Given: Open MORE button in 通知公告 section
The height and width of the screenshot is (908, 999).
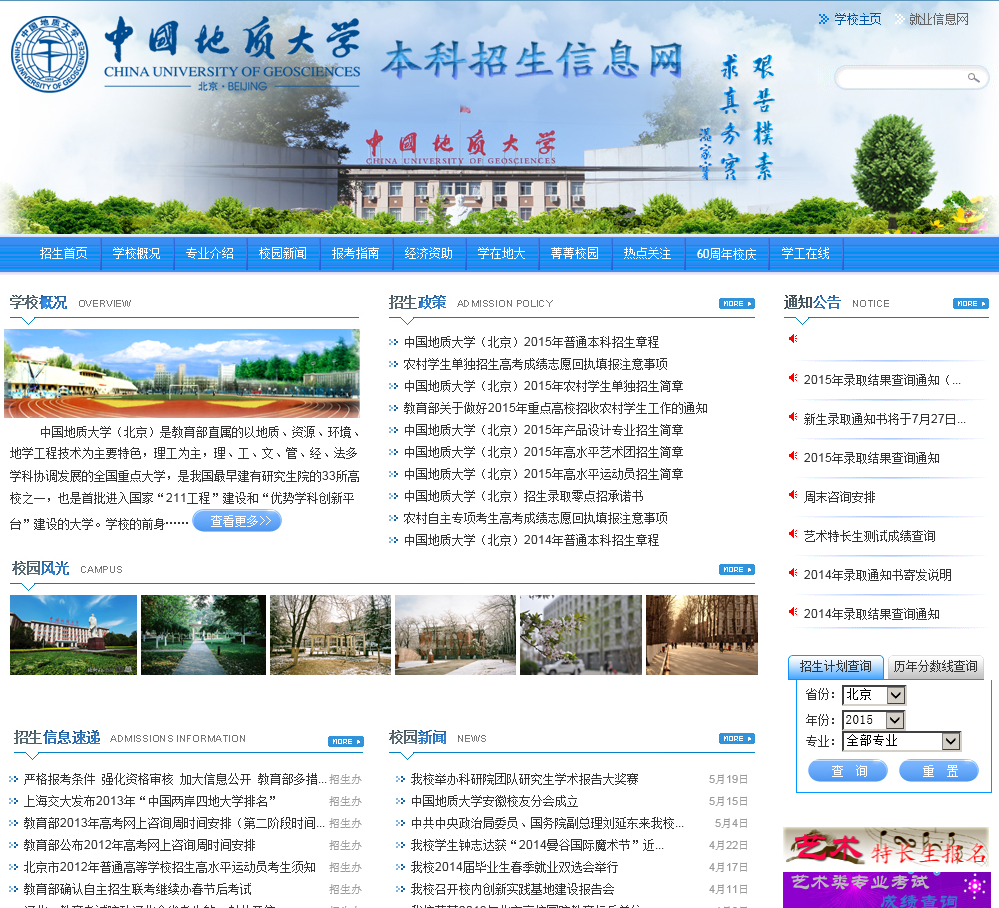Looking at the screenshot, I should coord(970,304).
